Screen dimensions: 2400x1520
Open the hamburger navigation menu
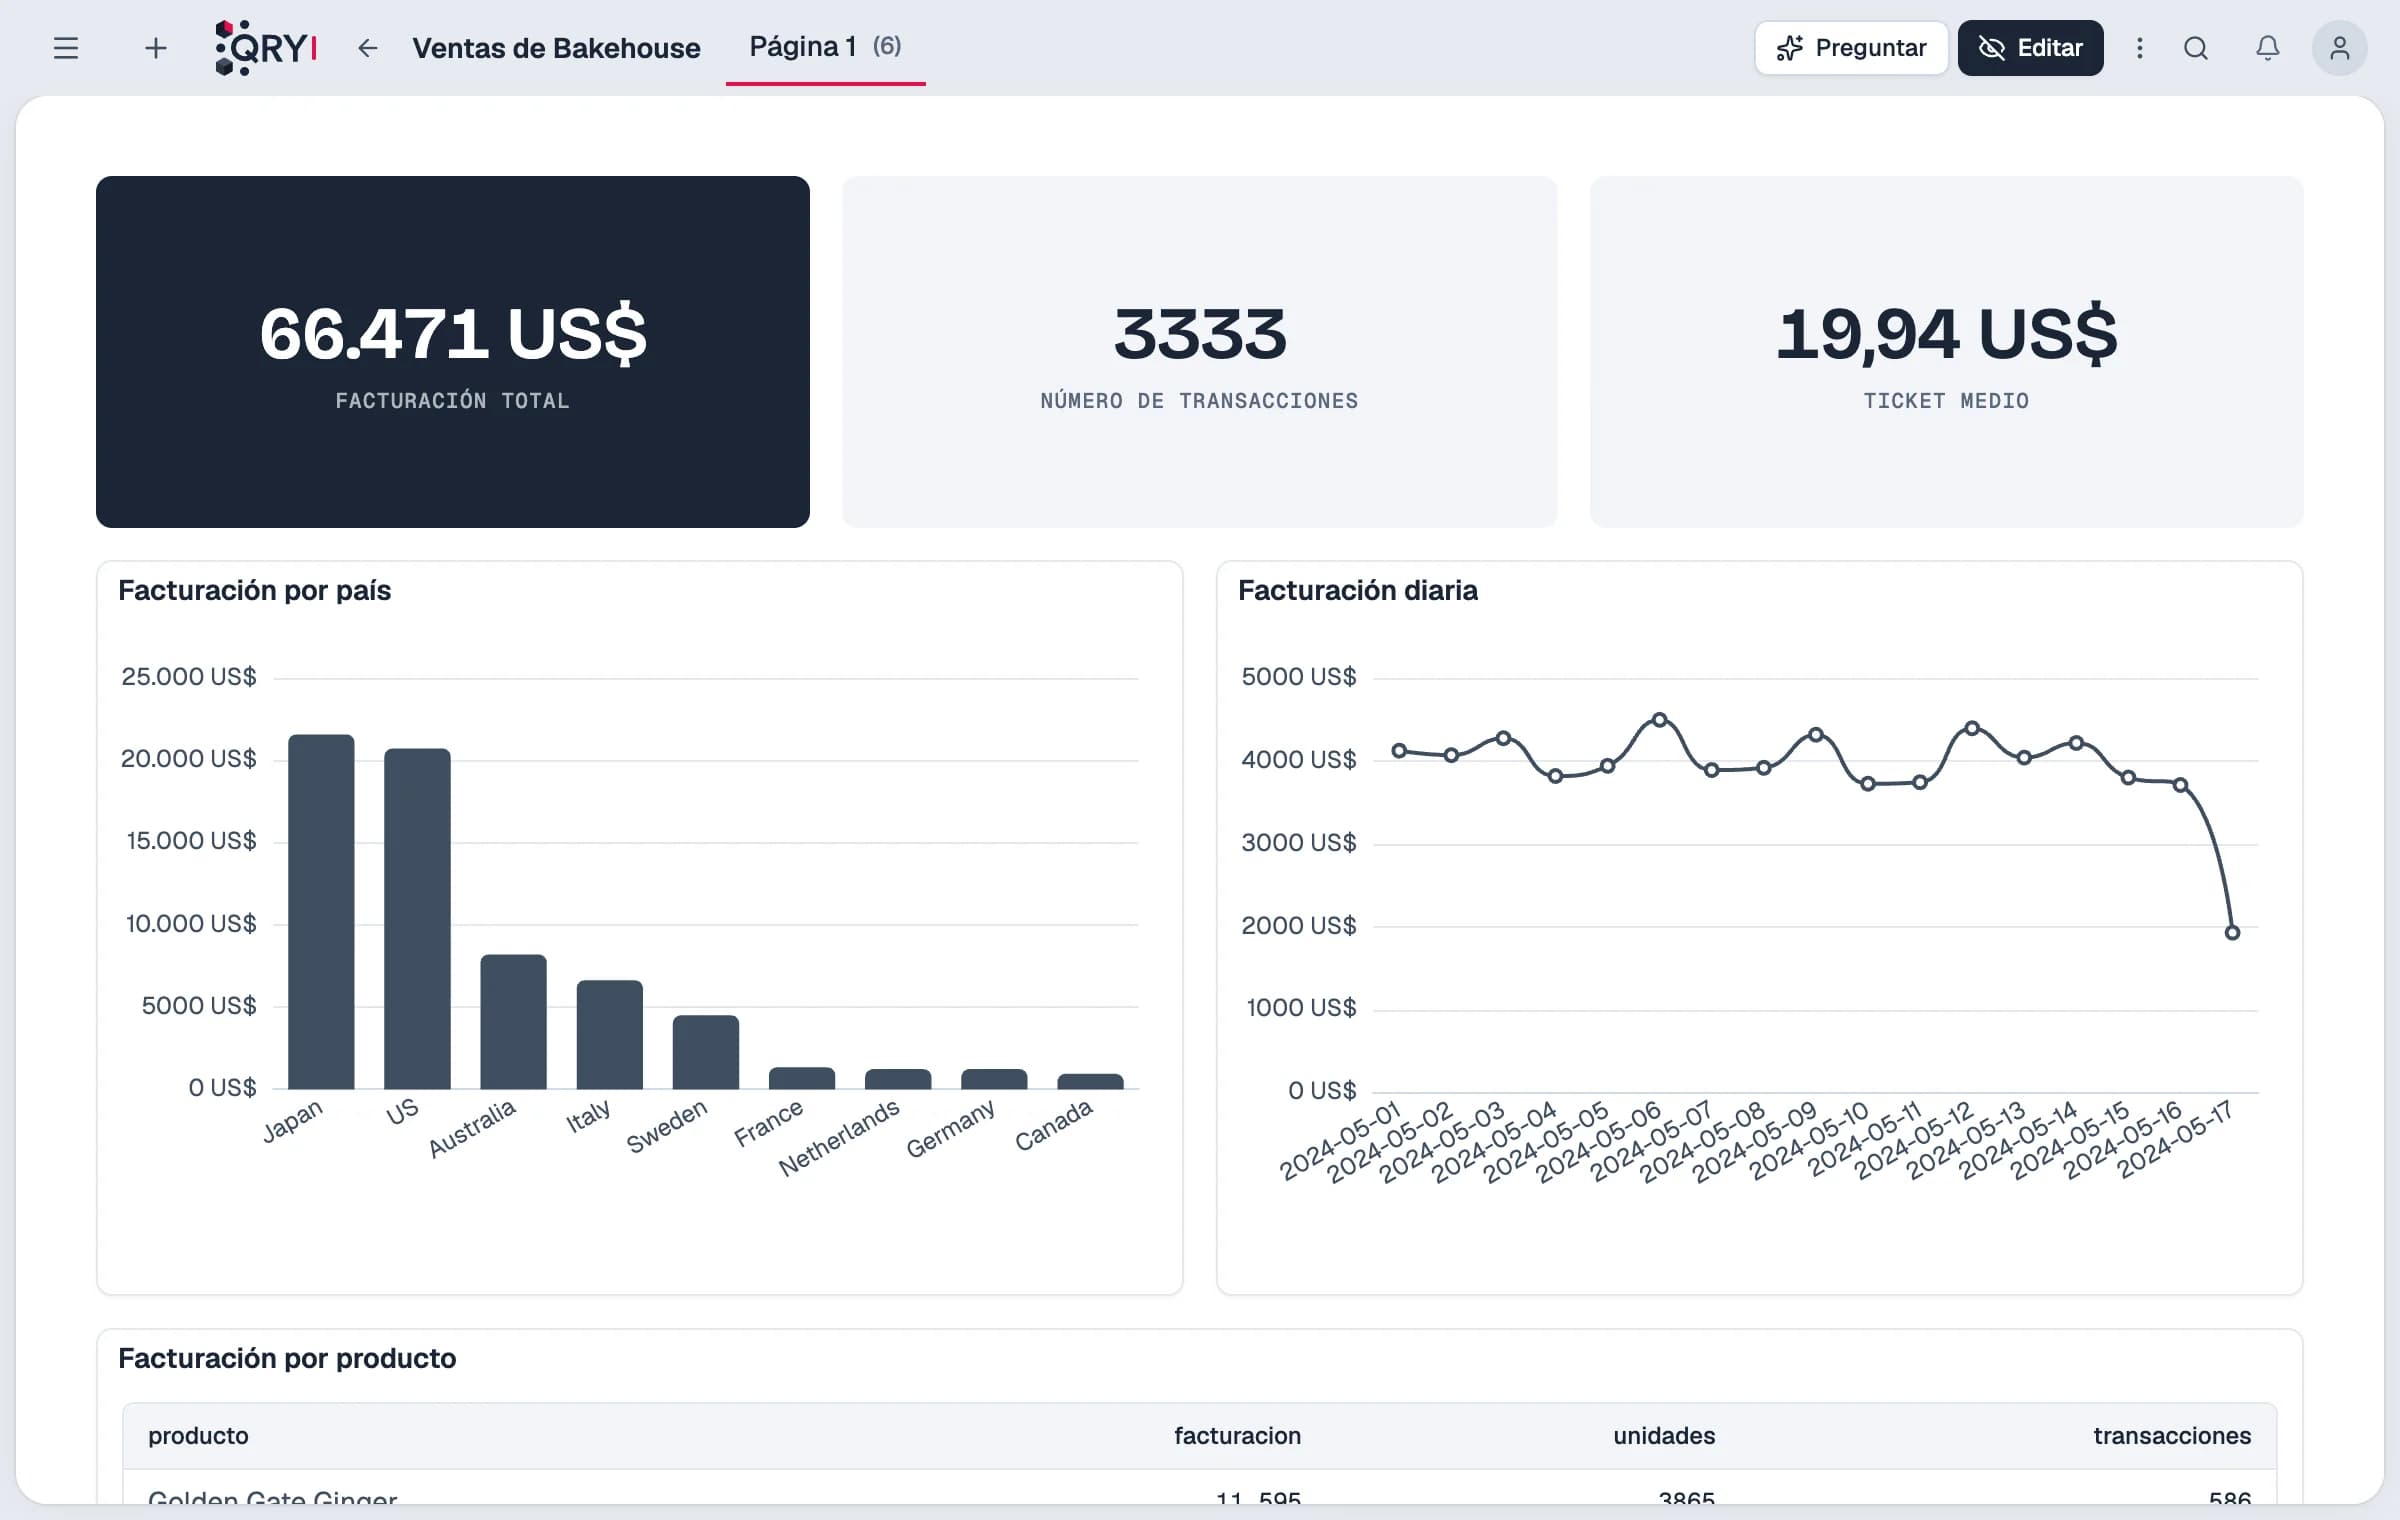[66, 48]
